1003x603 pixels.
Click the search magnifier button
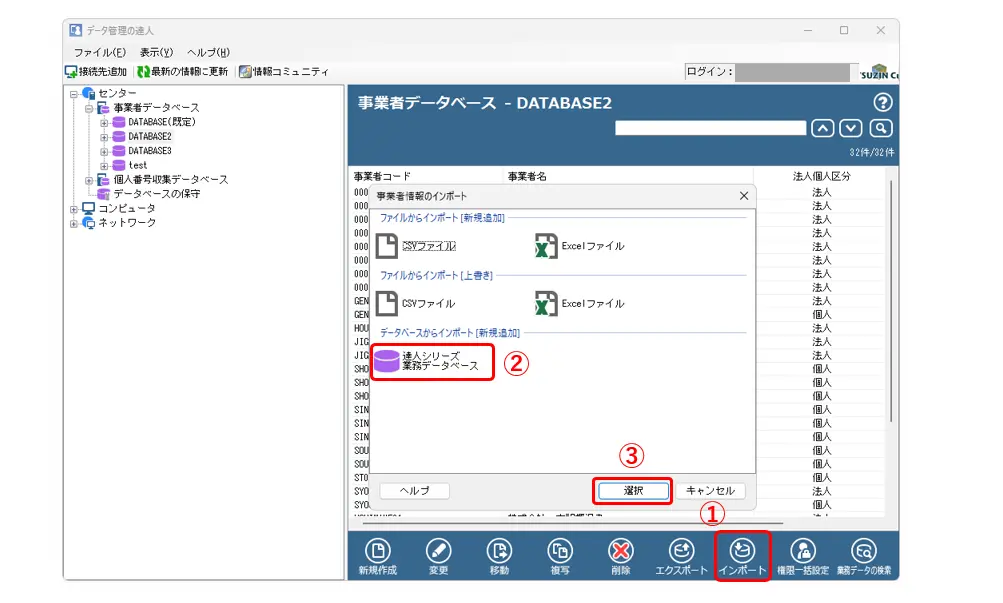pyautogui.click(x=881, y=128)
